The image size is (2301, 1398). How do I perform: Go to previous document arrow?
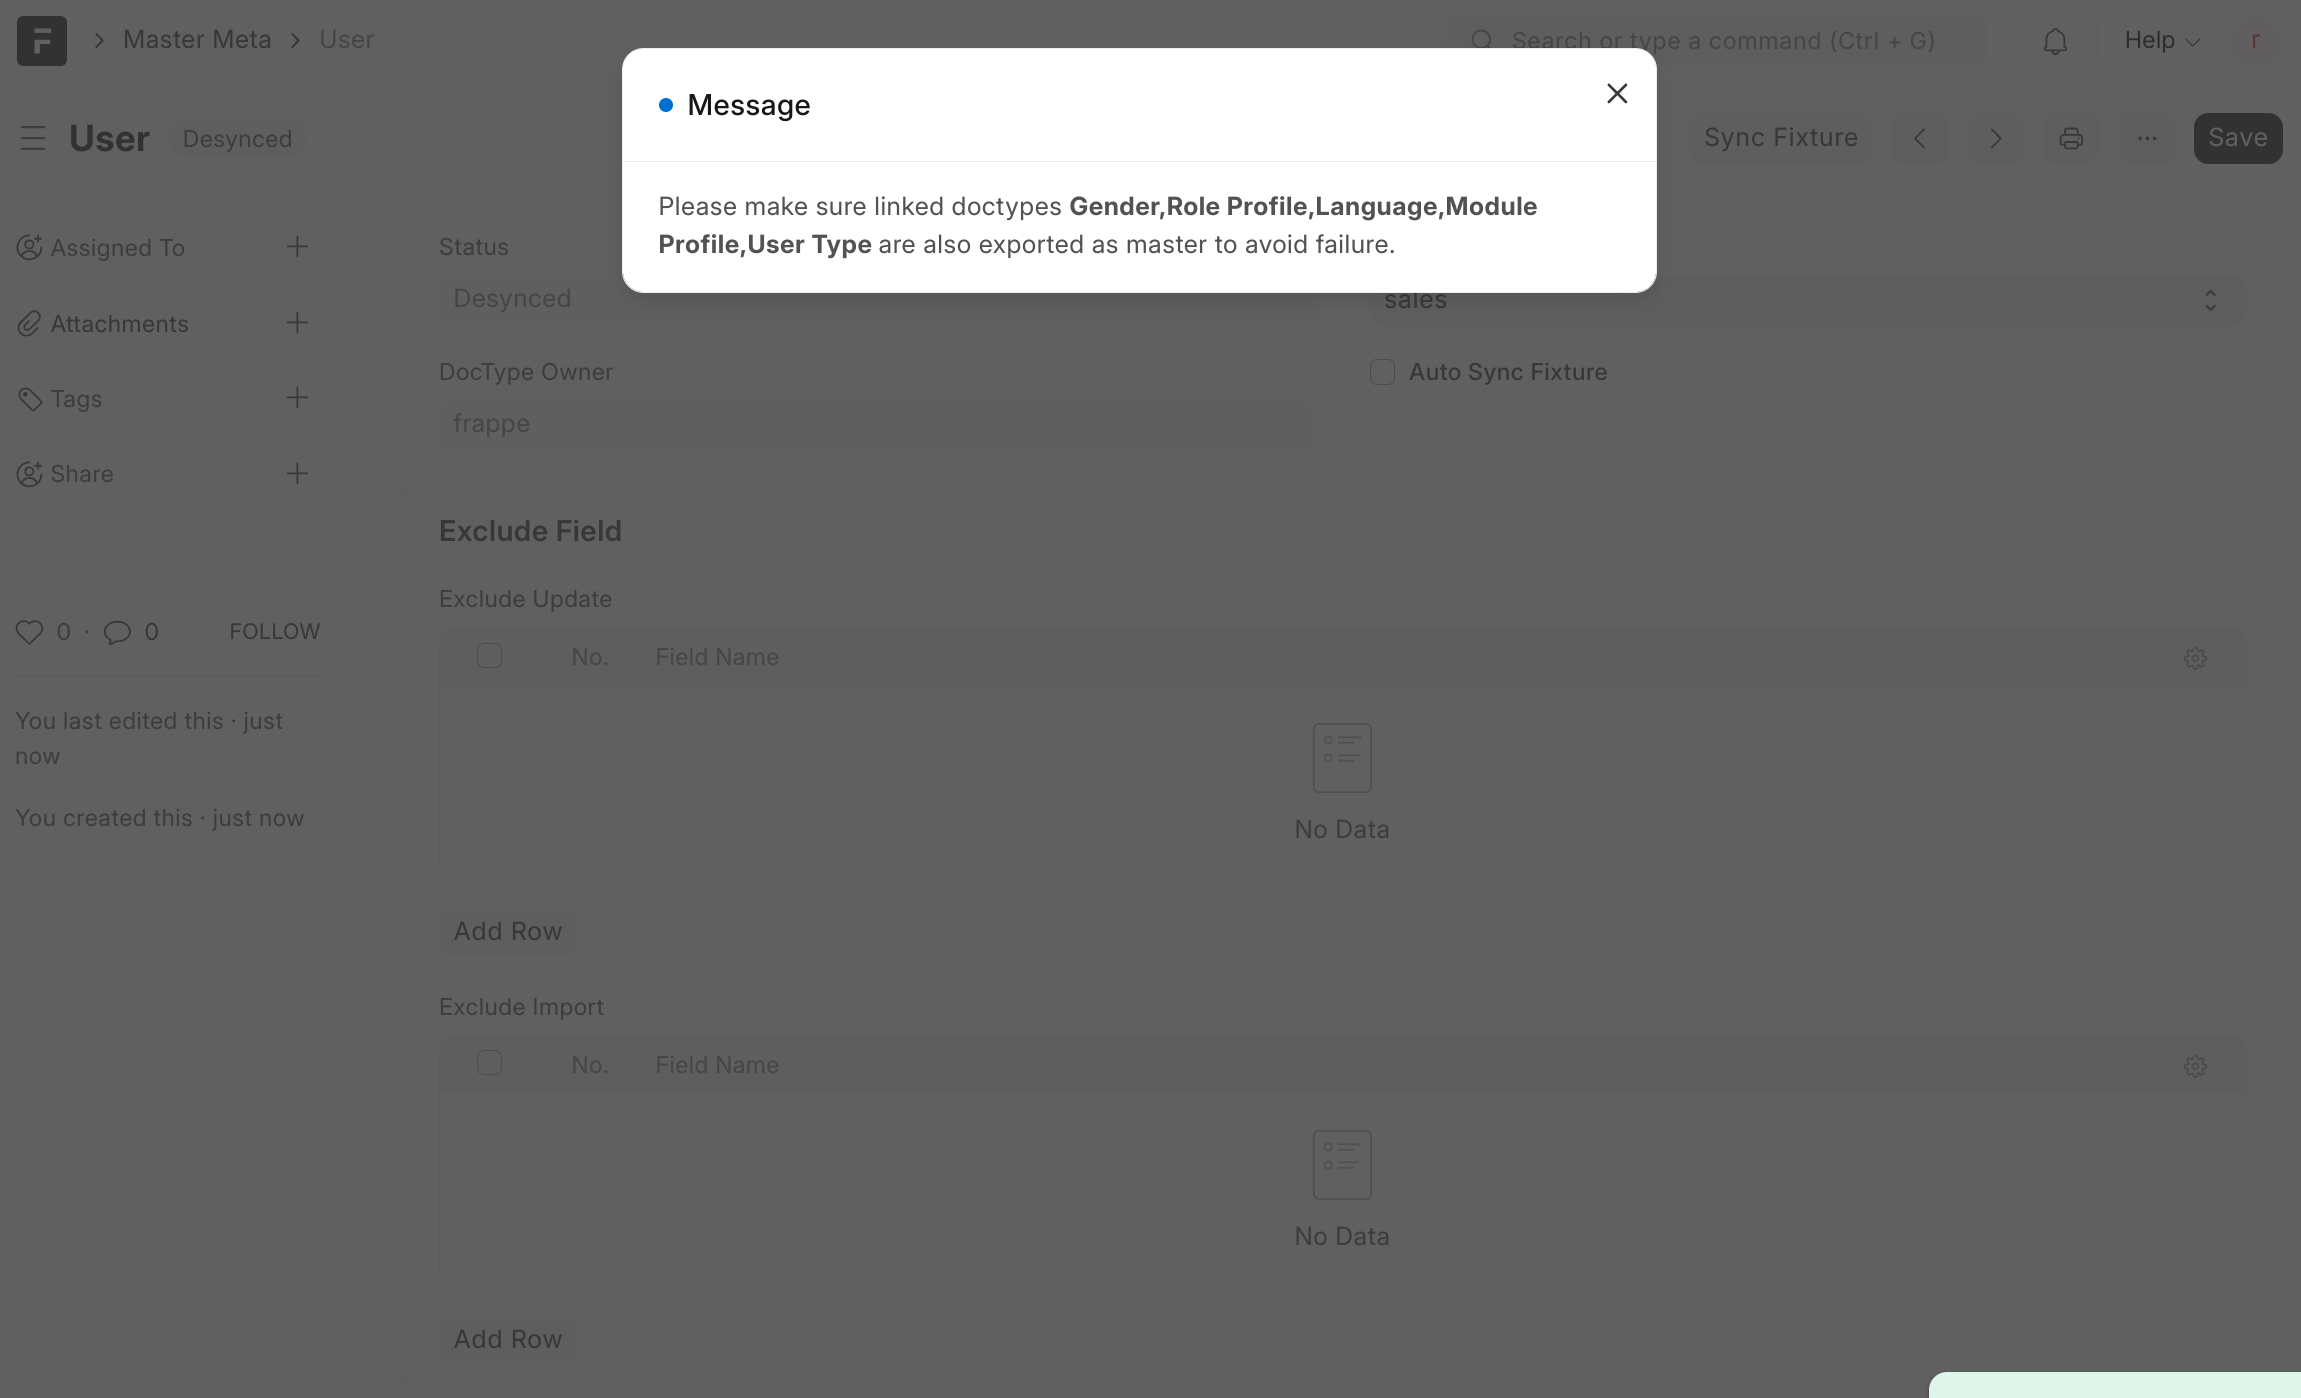coord(1920,138)
